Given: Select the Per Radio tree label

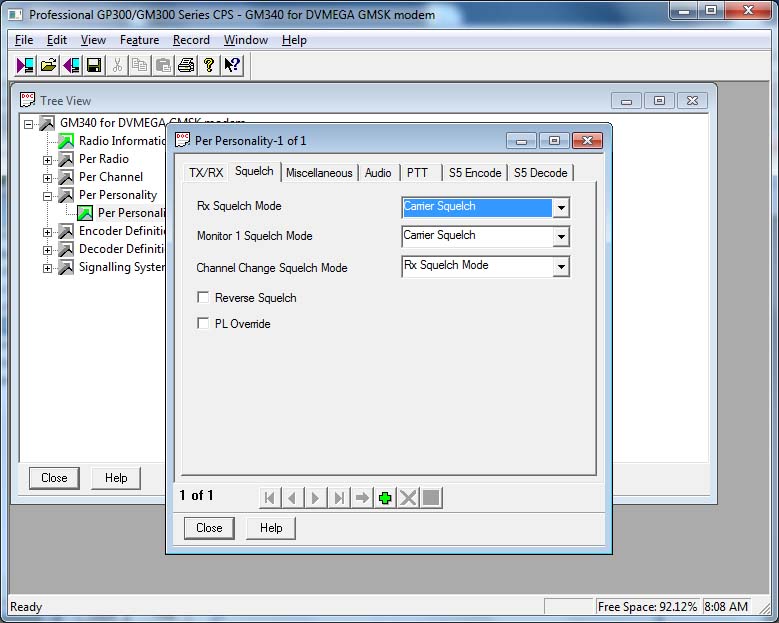Looking at the screenshot, I should [104, 159].
